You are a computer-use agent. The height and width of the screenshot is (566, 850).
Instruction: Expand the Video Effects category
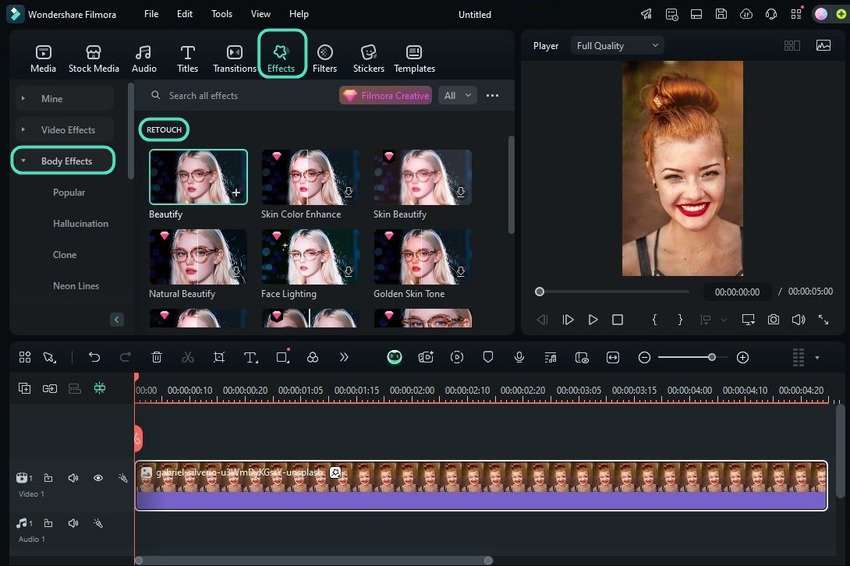click(67, 130)
